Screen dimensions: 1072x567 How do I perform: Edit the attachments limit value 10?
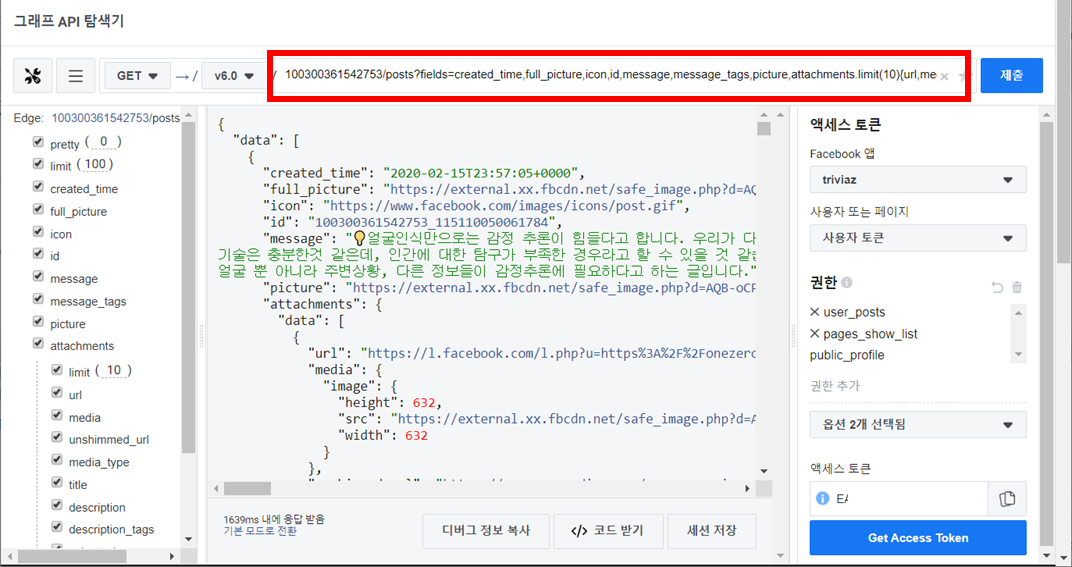click(x=113, y=370)
